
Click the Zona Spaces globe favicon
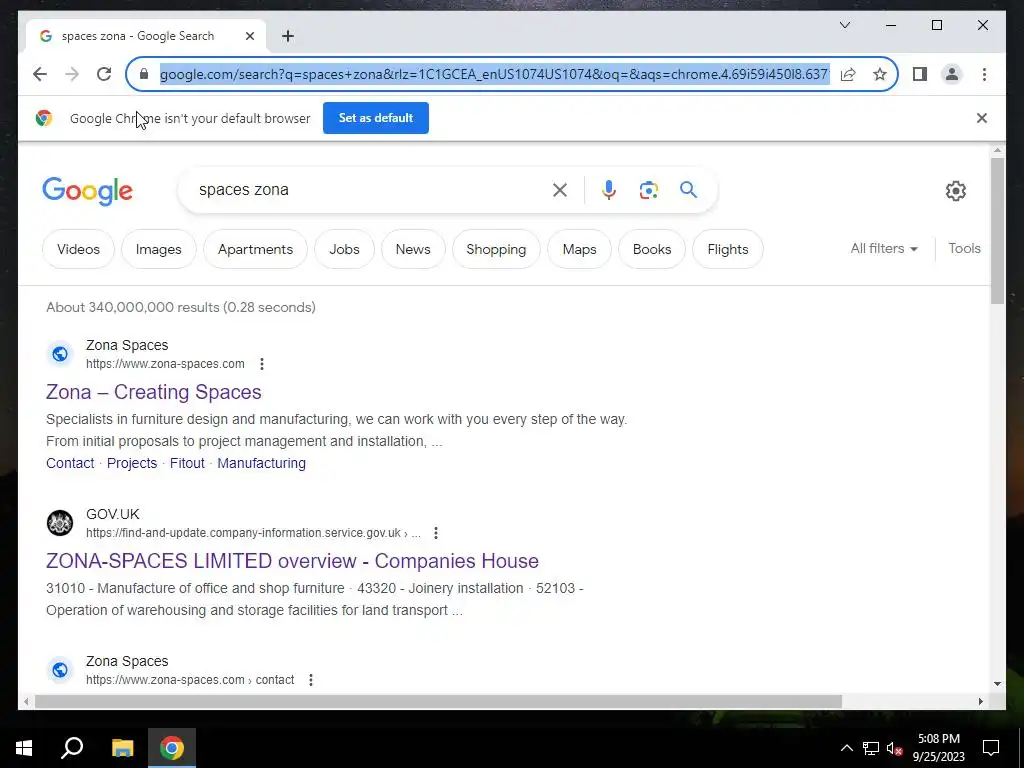(x=60, y=354)
